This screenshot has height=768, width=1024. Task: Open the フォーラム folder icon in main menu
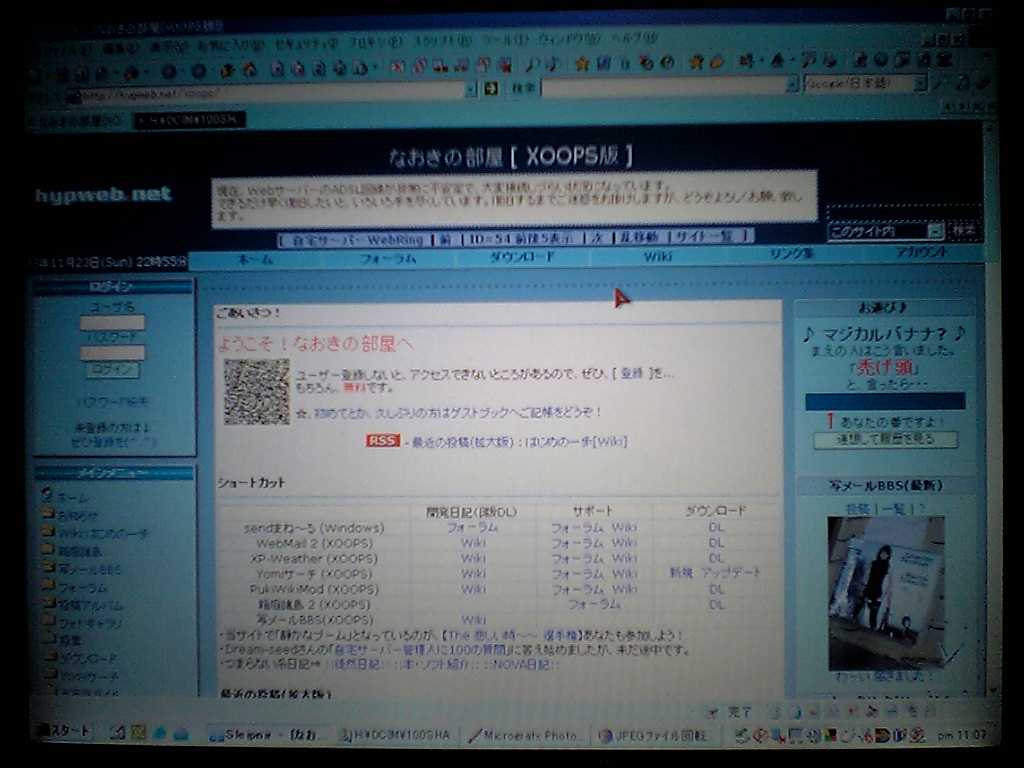[47, 587]
